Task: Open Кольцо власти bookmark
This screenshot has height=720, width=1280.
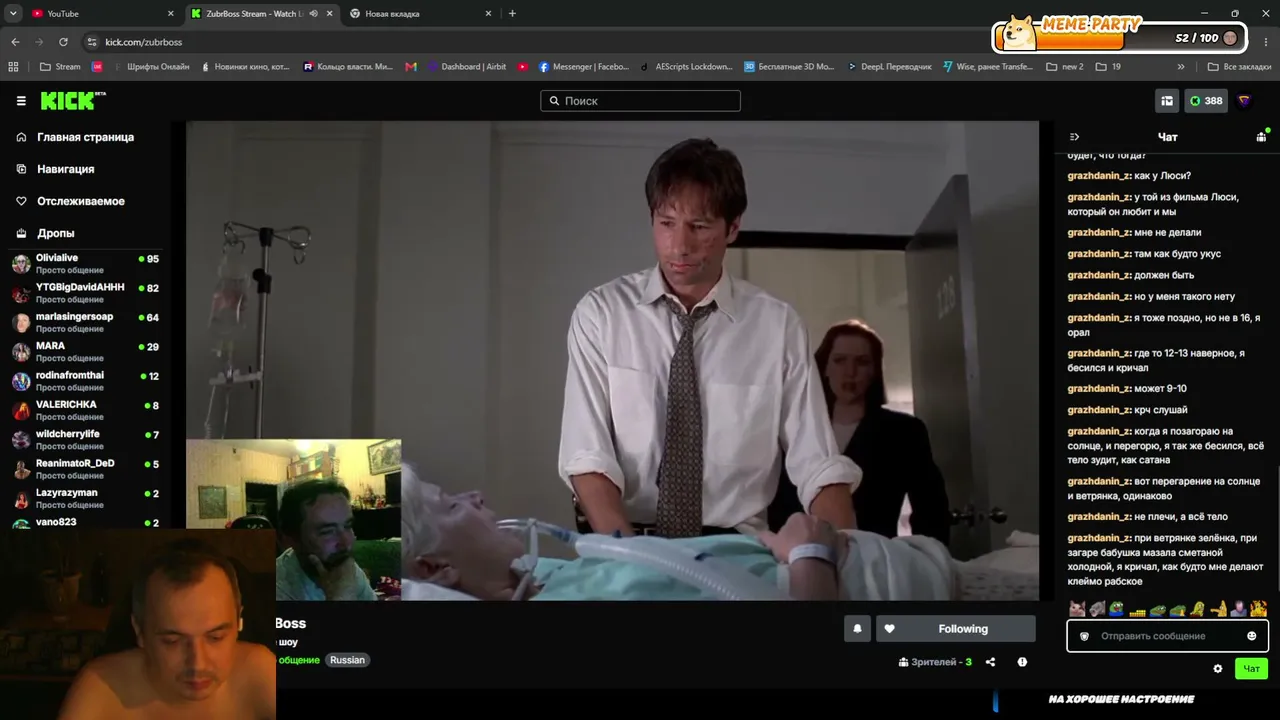Action: click(x=348, y=67)
